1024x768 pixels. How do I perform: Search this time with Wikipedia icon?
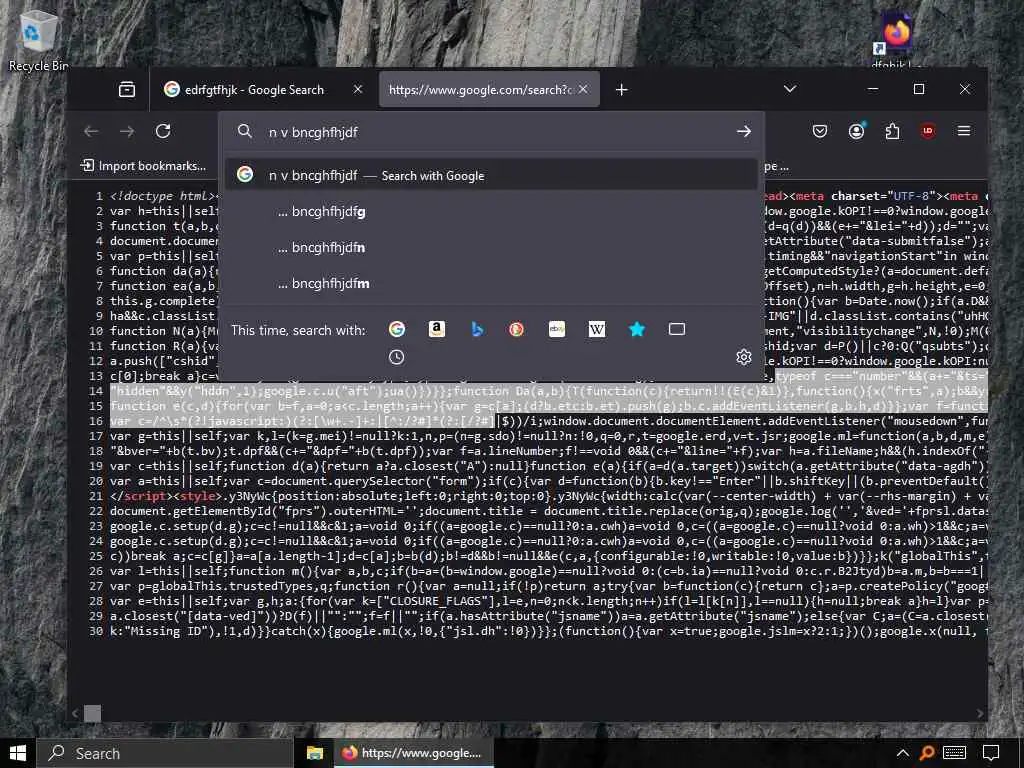pyautogui.click(x=597, y=329)
